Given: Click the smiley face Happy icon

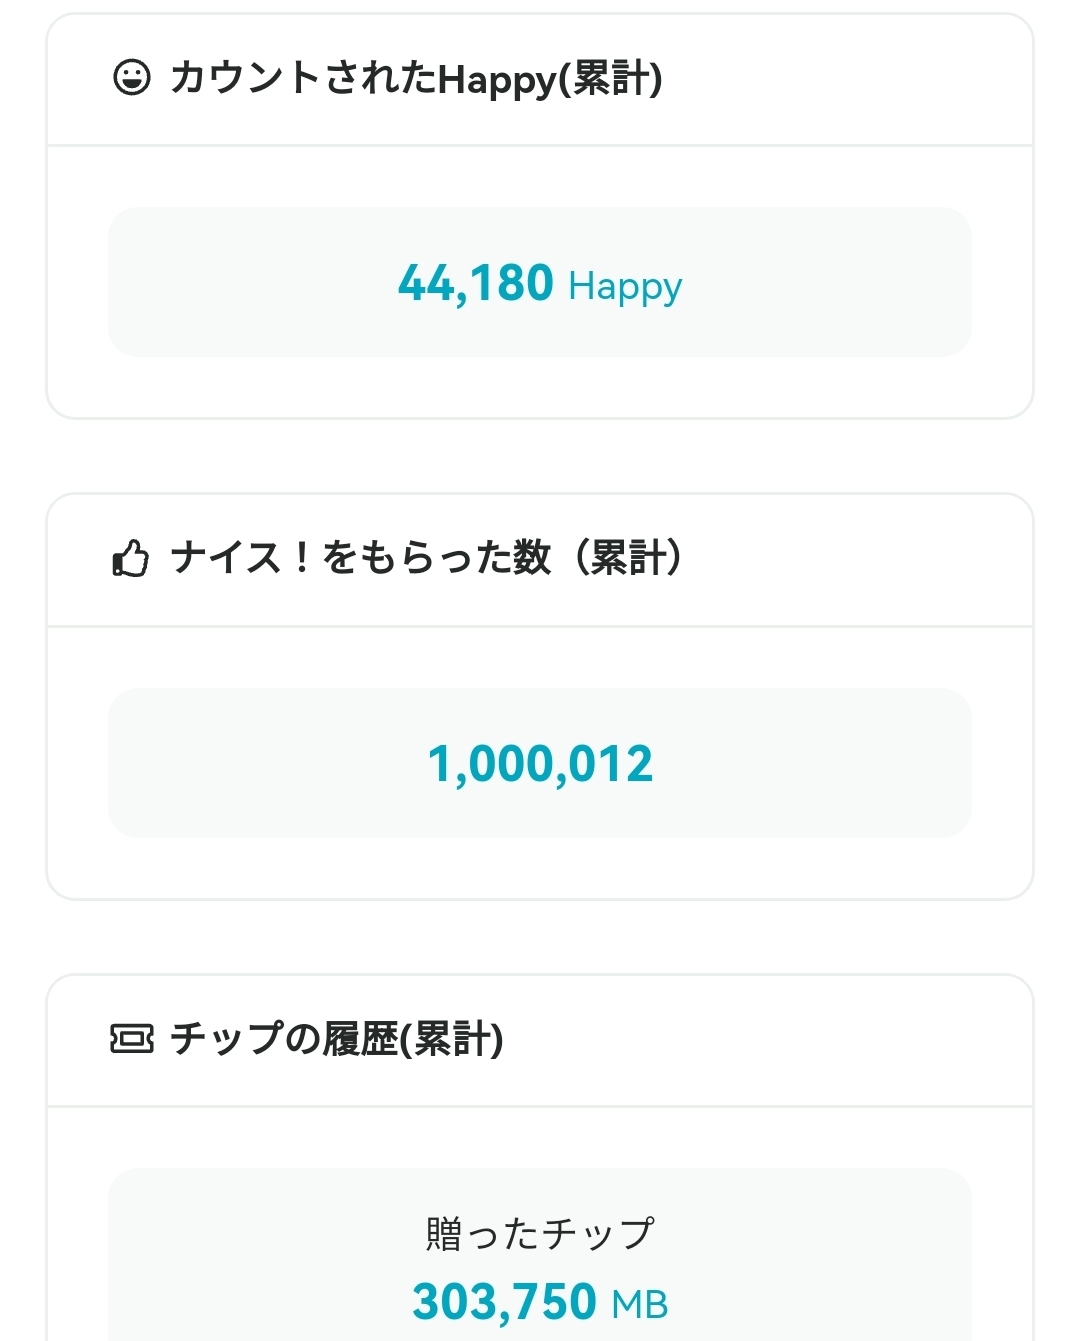Looking at the screenshot, I should [x=131, y=77].
